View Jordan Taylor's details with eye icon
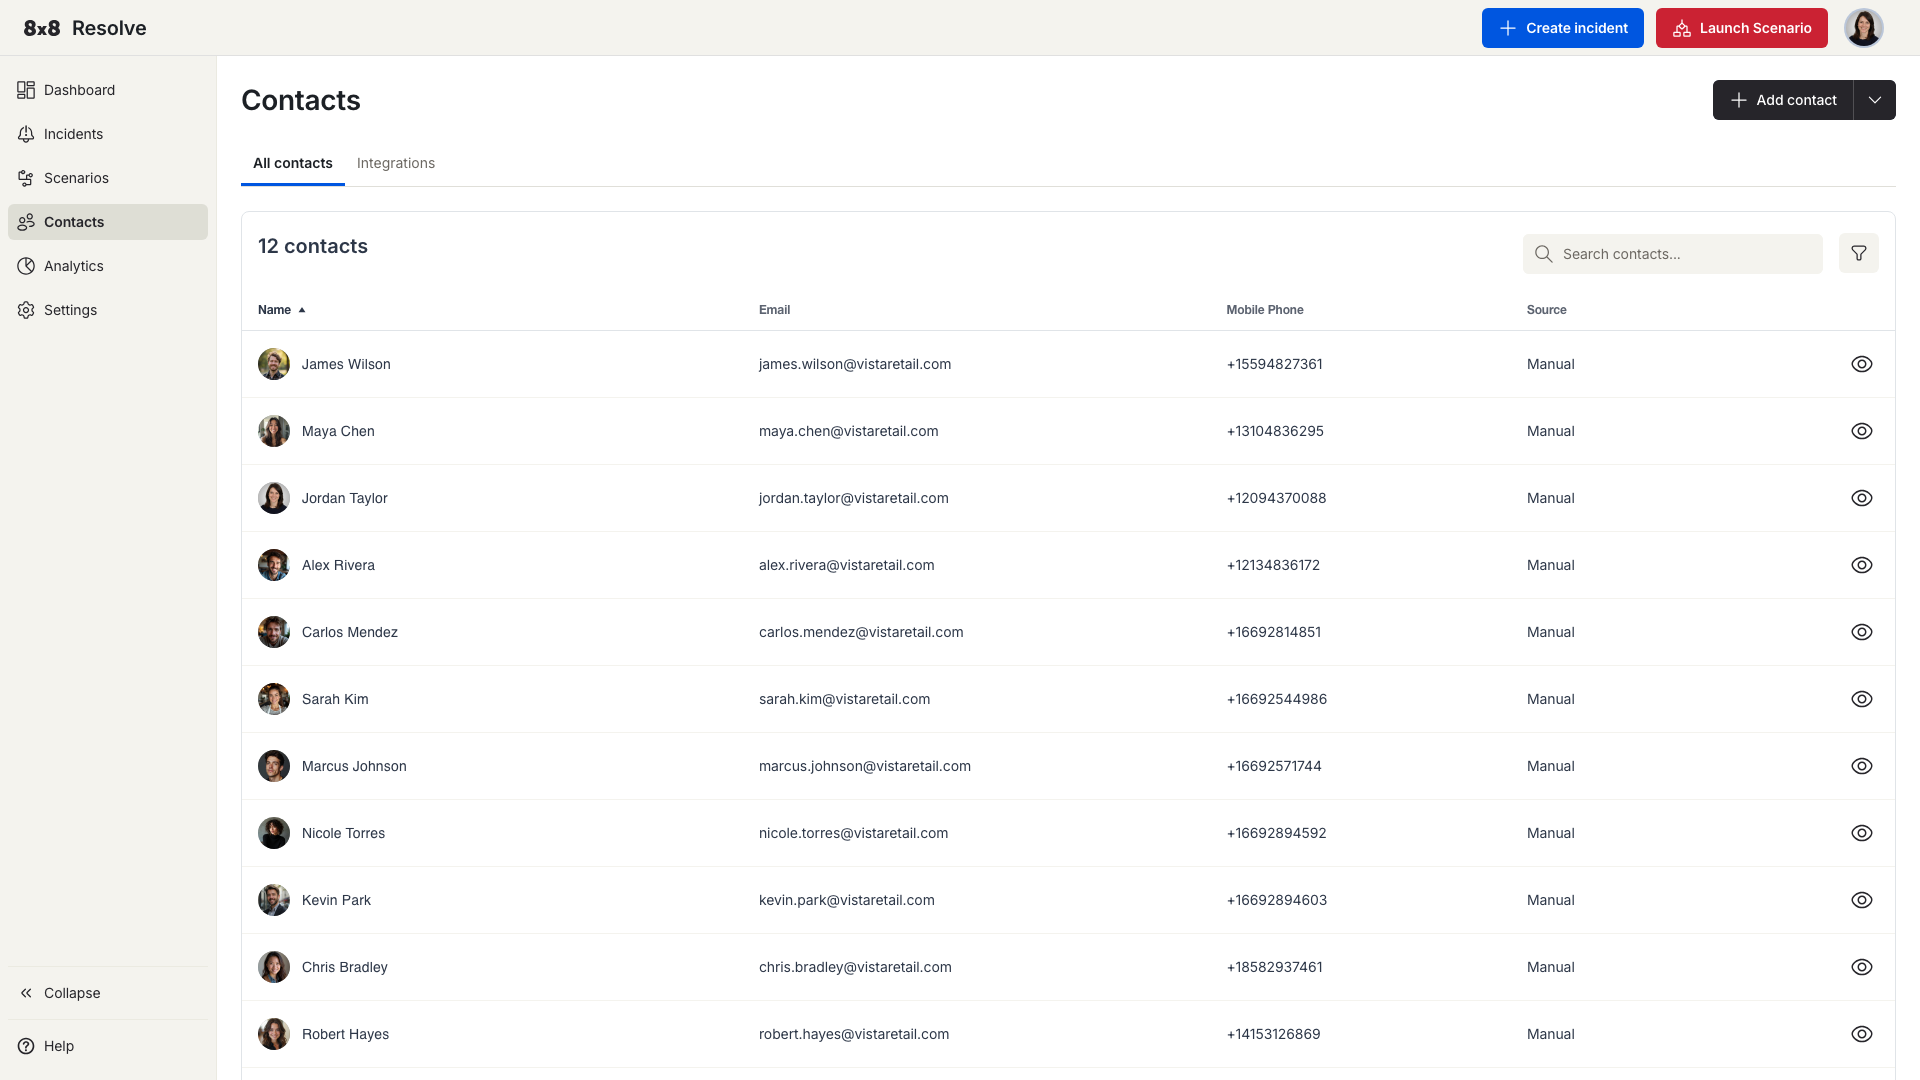Image resolution: width=1920 pixels, height=1080 pixels. pyautogui.click(x=1861, y=498)
